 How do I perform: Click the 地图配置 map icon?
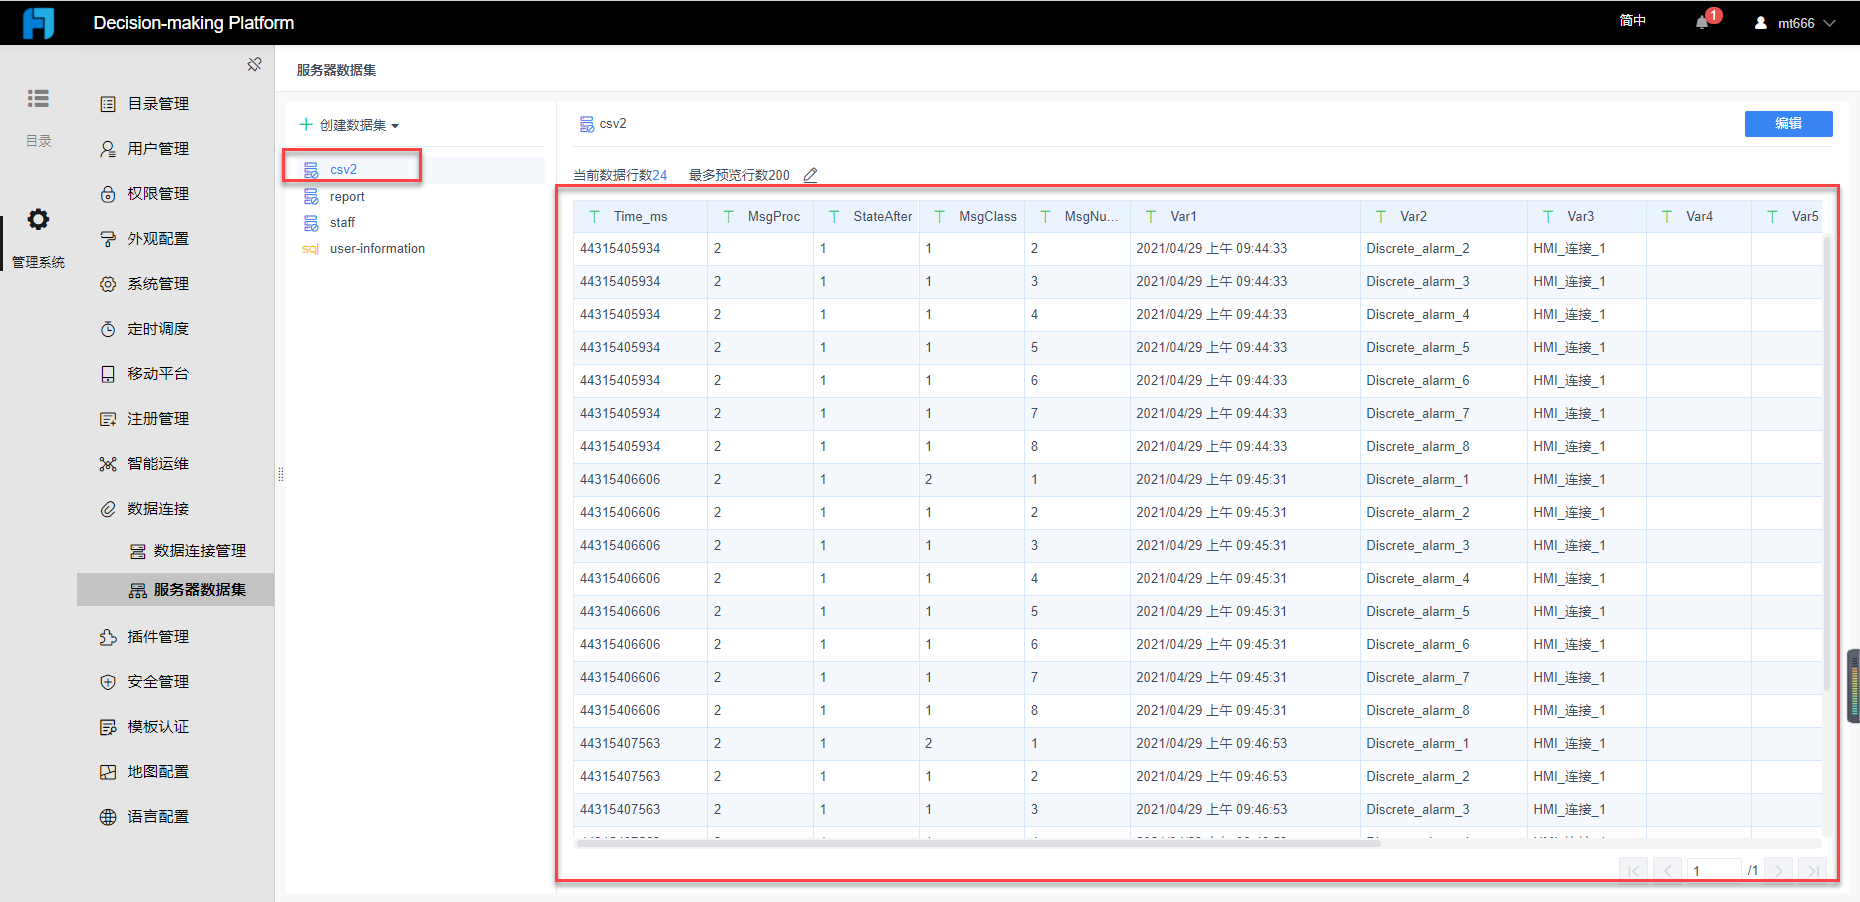click(x=108, y=772)
